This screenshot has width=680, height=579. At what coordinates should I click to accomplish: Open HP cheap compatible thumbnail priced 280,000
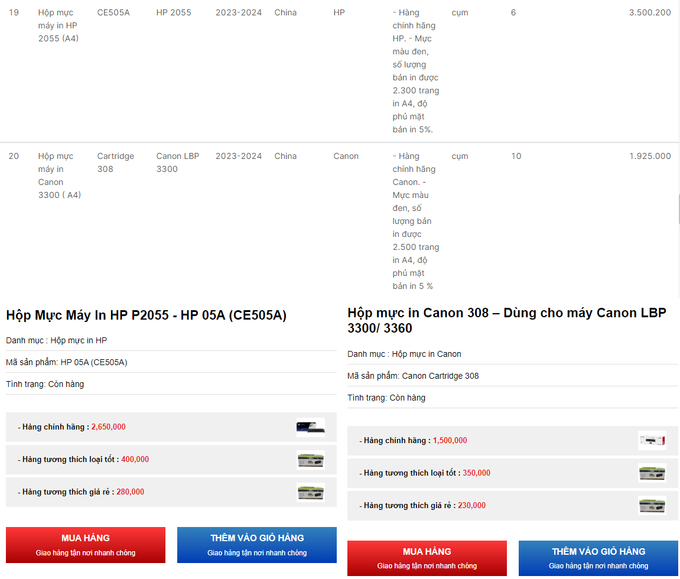tap(311, 492)
